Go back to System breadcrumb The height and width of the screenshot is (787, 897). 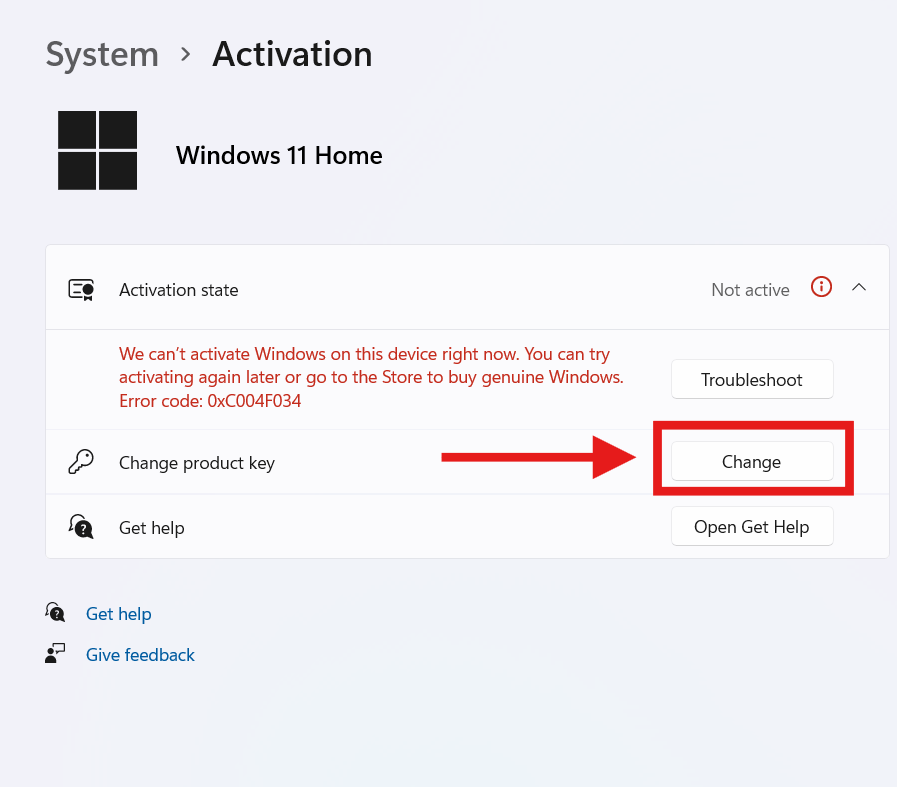(102, 55)
